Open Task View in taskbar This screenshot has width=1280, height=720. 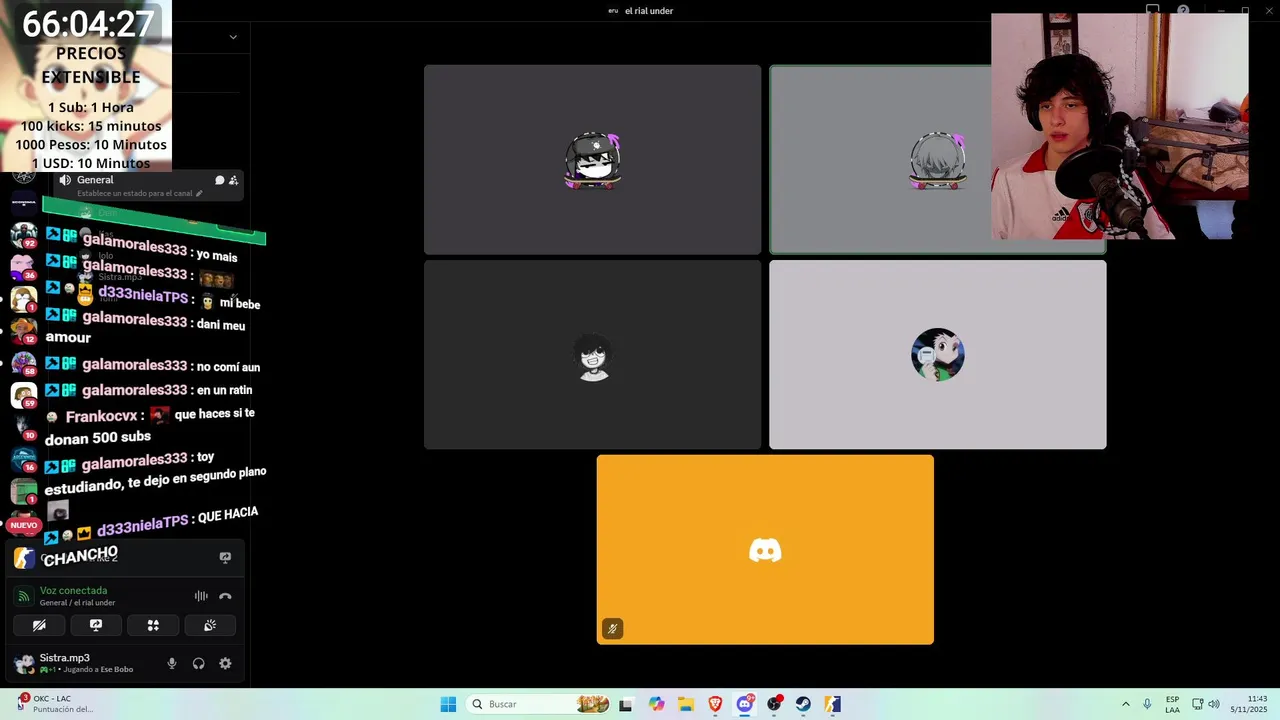tap(626, 704)
